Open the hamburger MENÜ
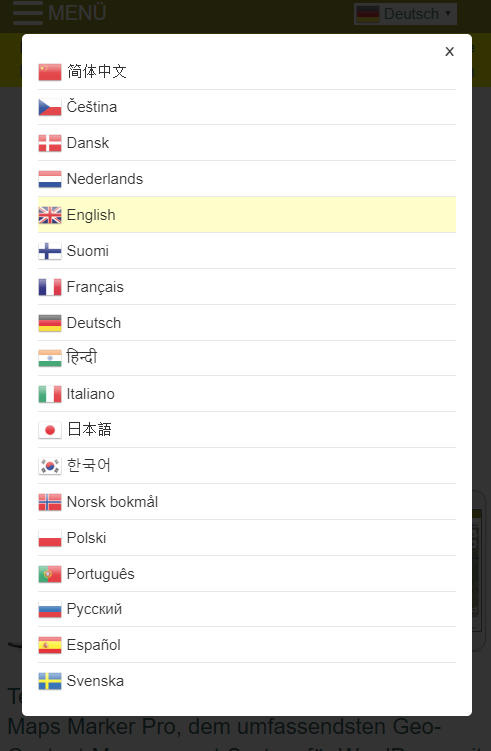Screen dimensions: 491x751 click(59, 13)
